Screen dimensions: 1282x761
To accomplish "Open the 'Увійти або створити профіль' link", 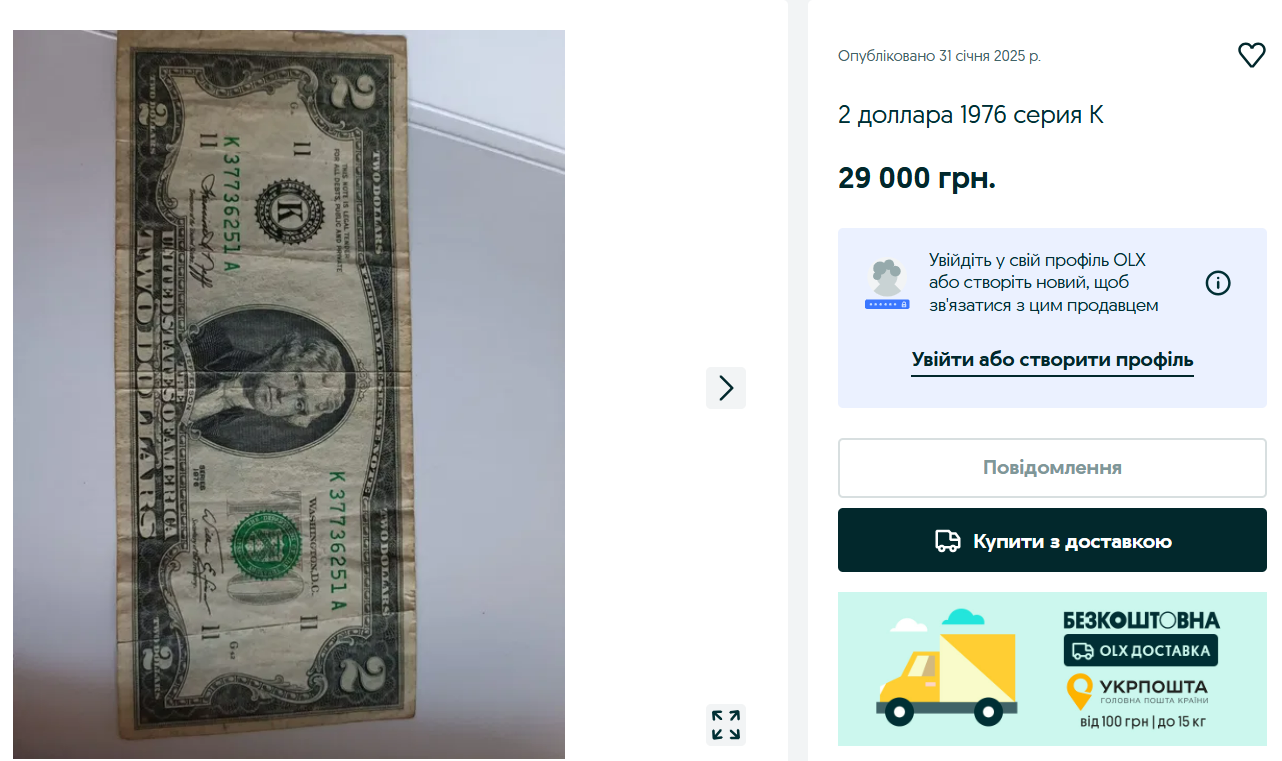I will [x=1052, y=360].
